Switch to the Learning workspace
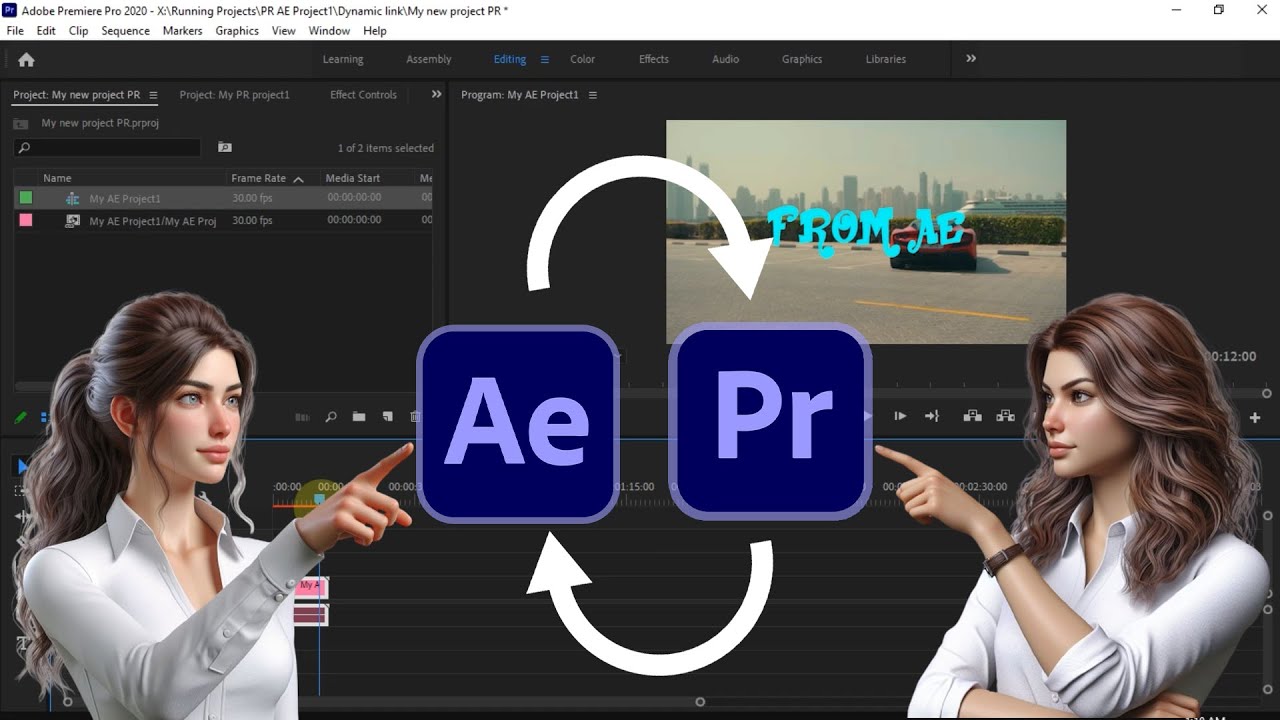Screen dimensions: 1280x720 (x=343, y=59)
